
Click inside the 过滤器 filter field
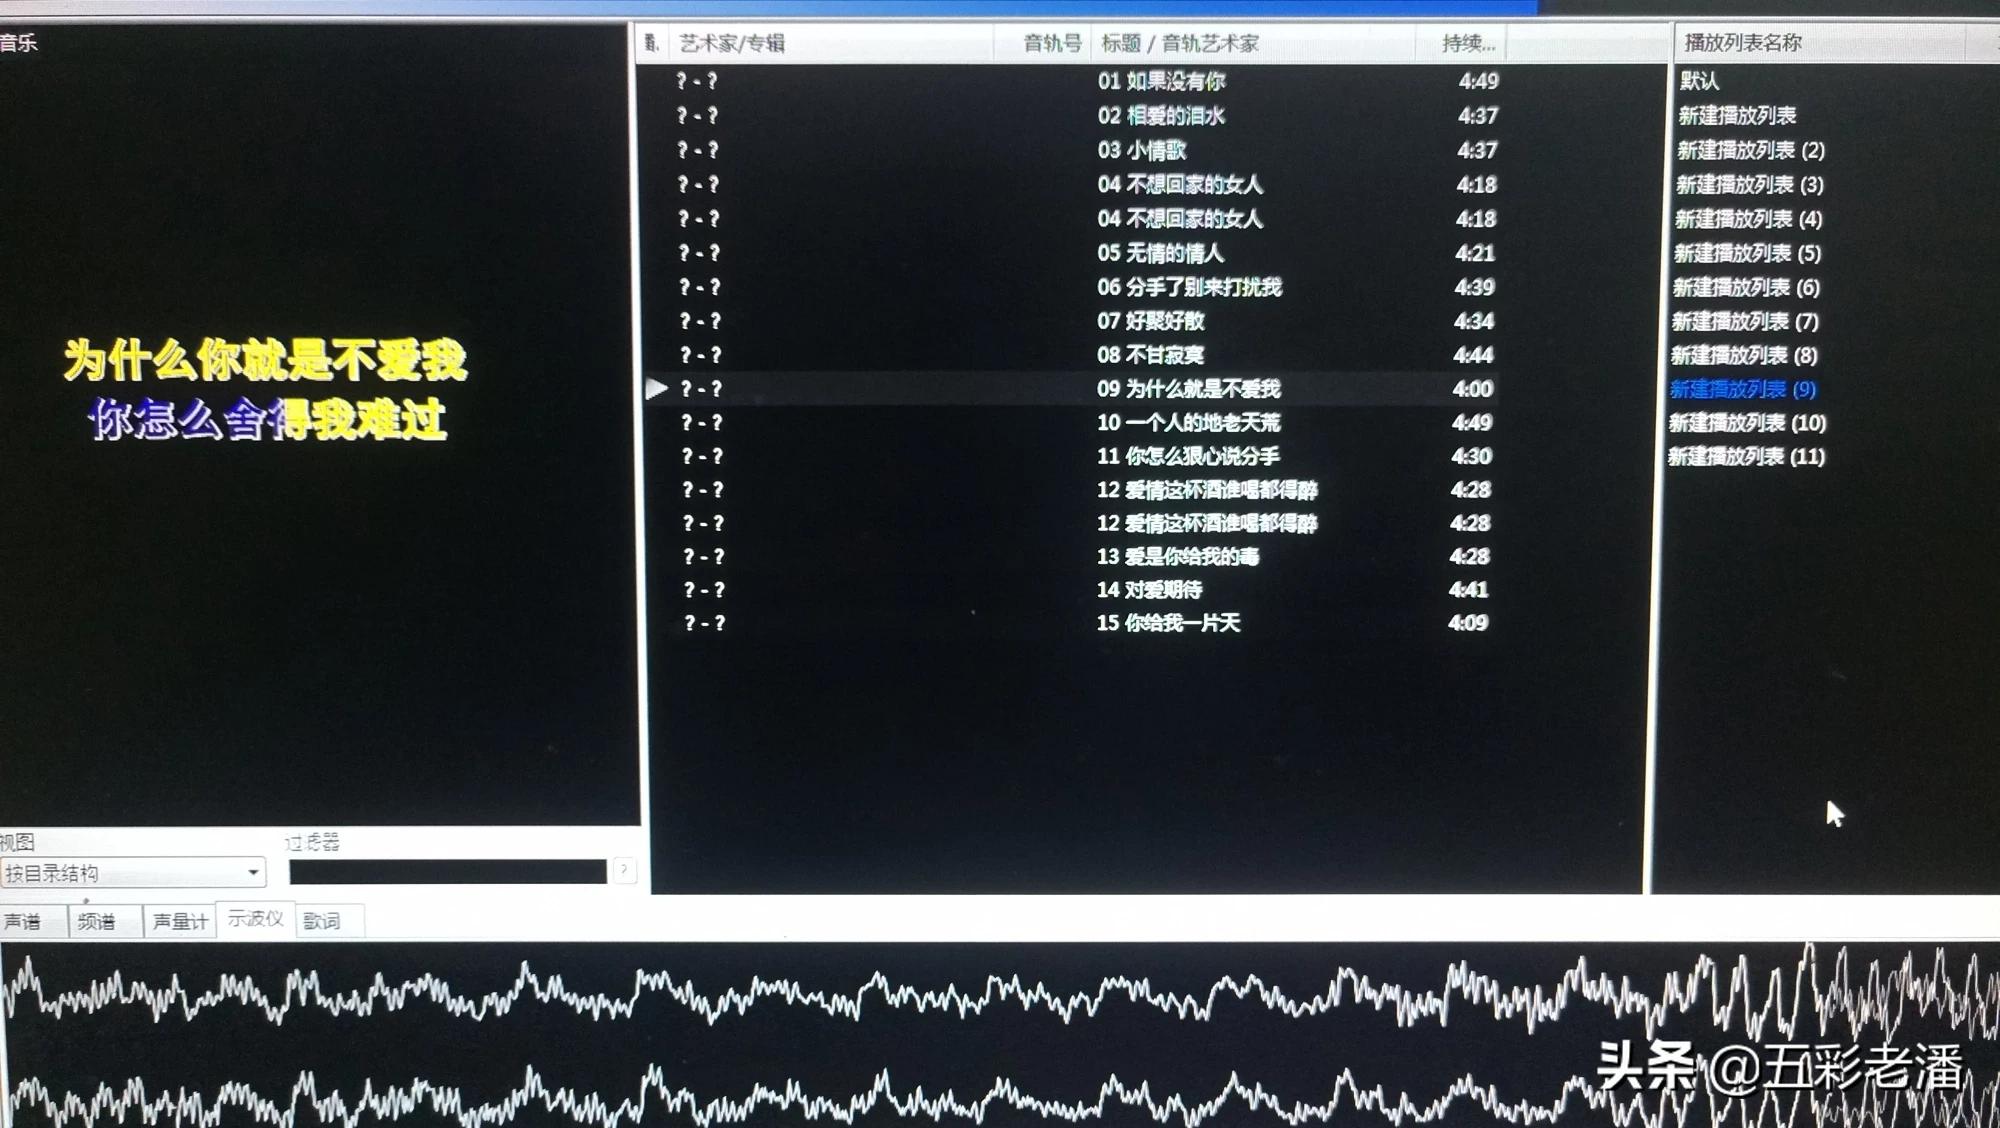[447, 872]
